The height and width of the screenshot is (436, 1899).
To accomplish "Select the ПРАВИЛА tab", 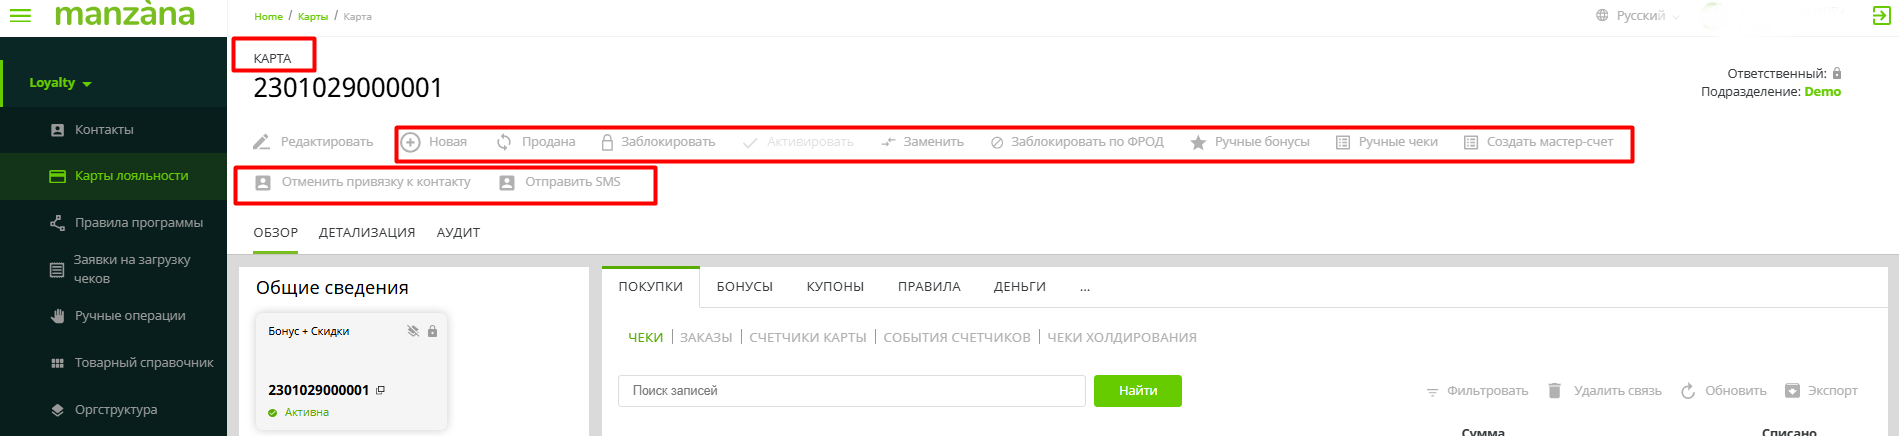I will coord(929,287).
